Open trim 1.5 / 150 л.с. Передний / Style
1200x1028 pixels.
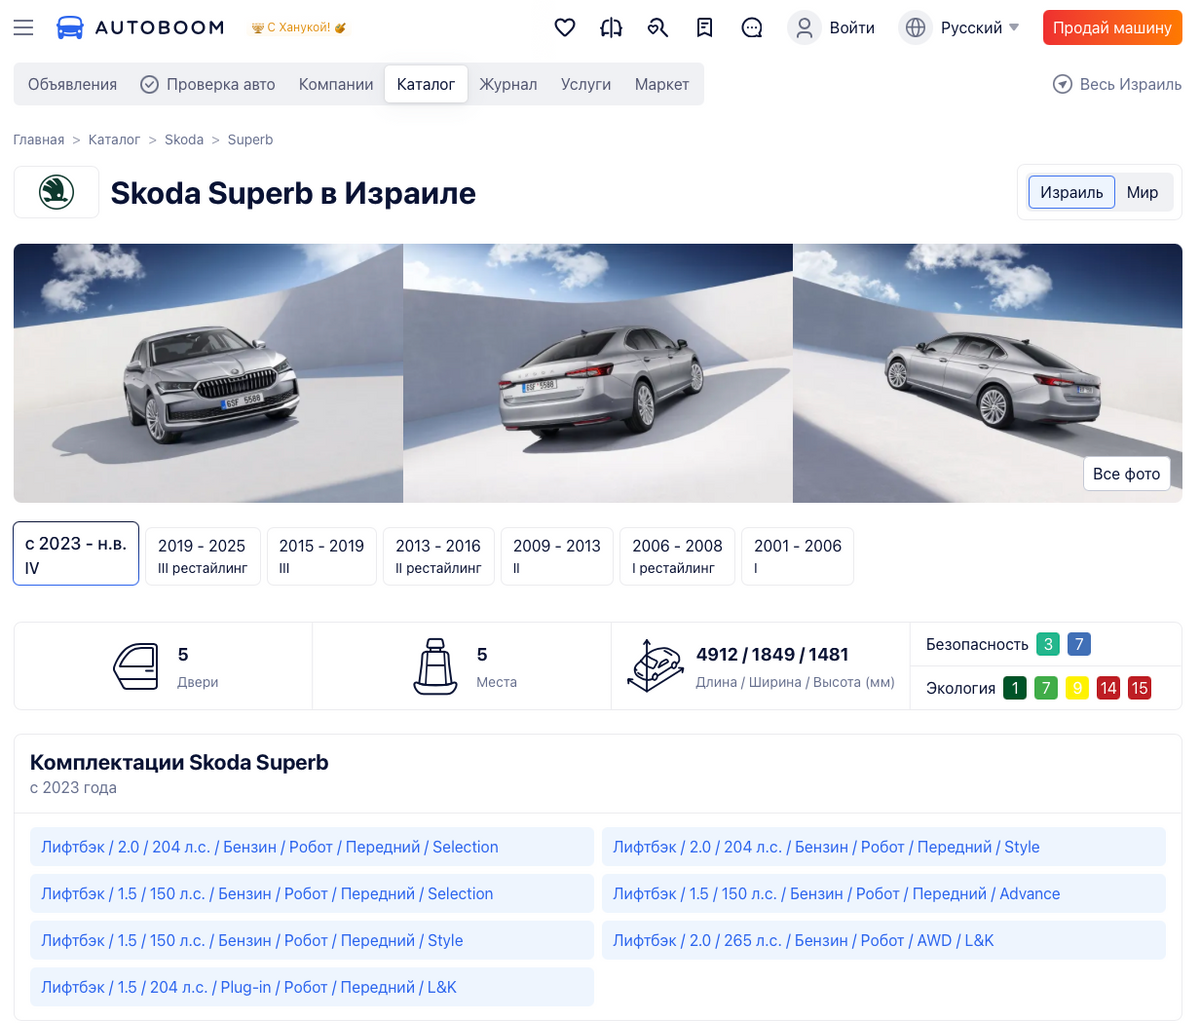point(312,941)
